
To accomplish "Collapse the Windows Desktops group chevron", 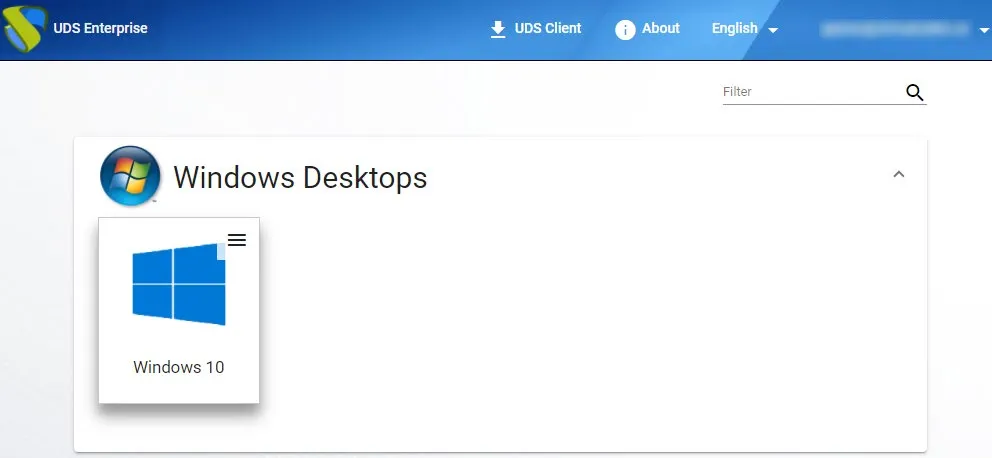I will point(898,174).
